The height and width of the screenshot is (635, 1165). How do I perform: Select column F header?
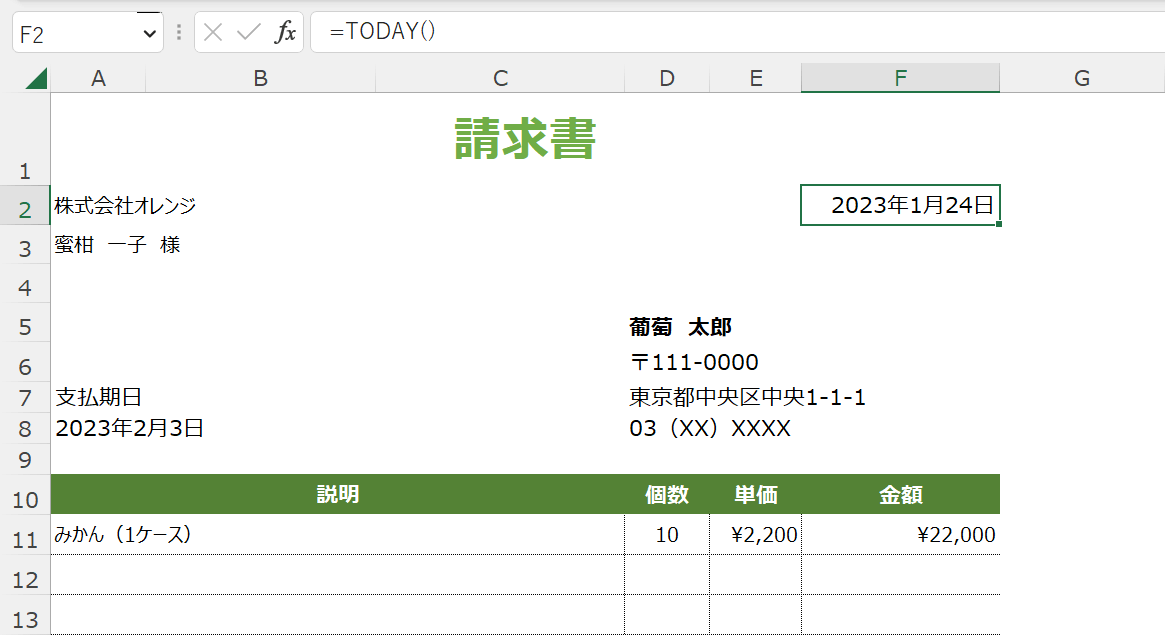point(900,79)
